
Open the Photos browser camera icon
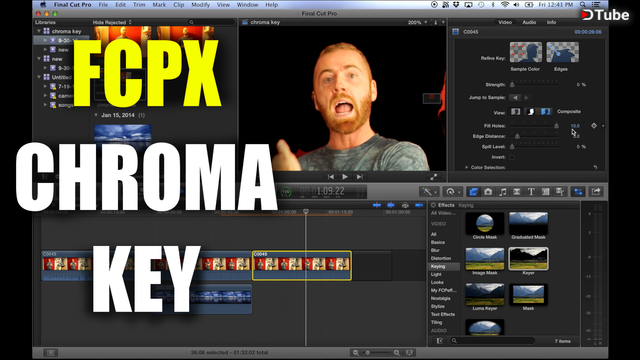488,191
